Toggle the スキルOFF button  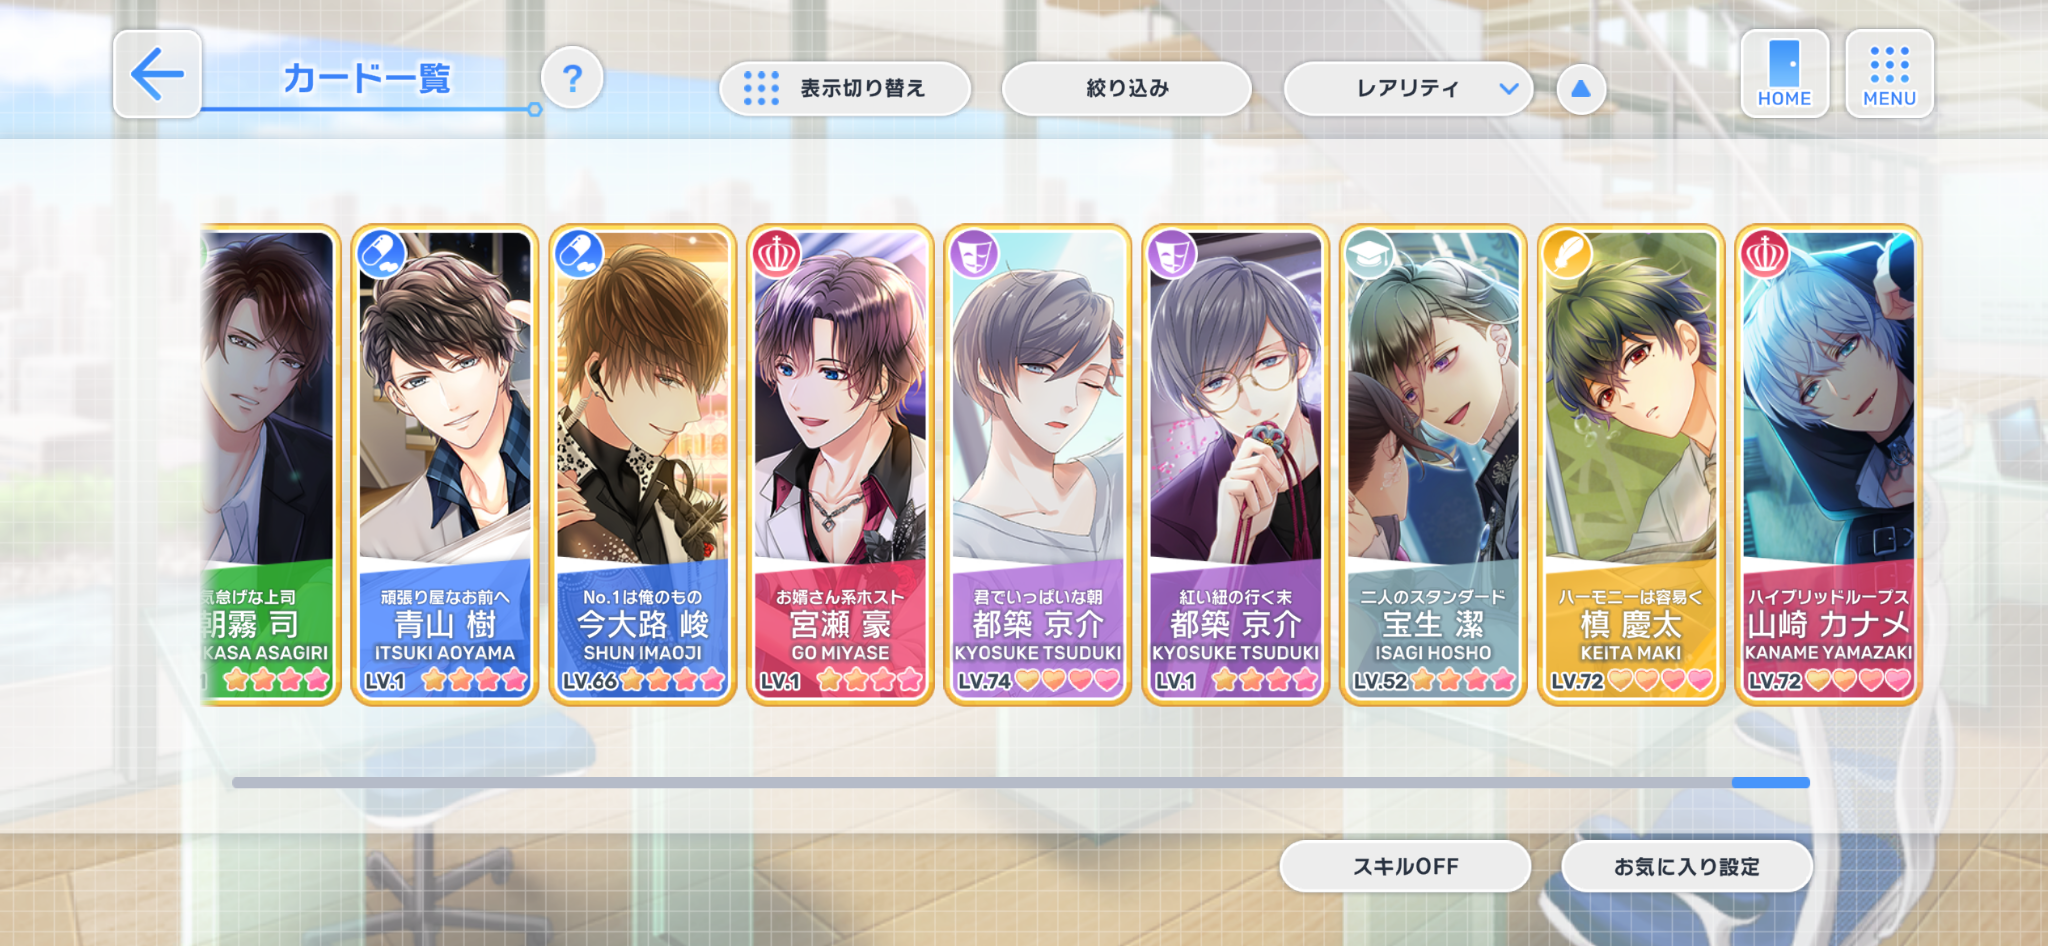(1405, 866)
